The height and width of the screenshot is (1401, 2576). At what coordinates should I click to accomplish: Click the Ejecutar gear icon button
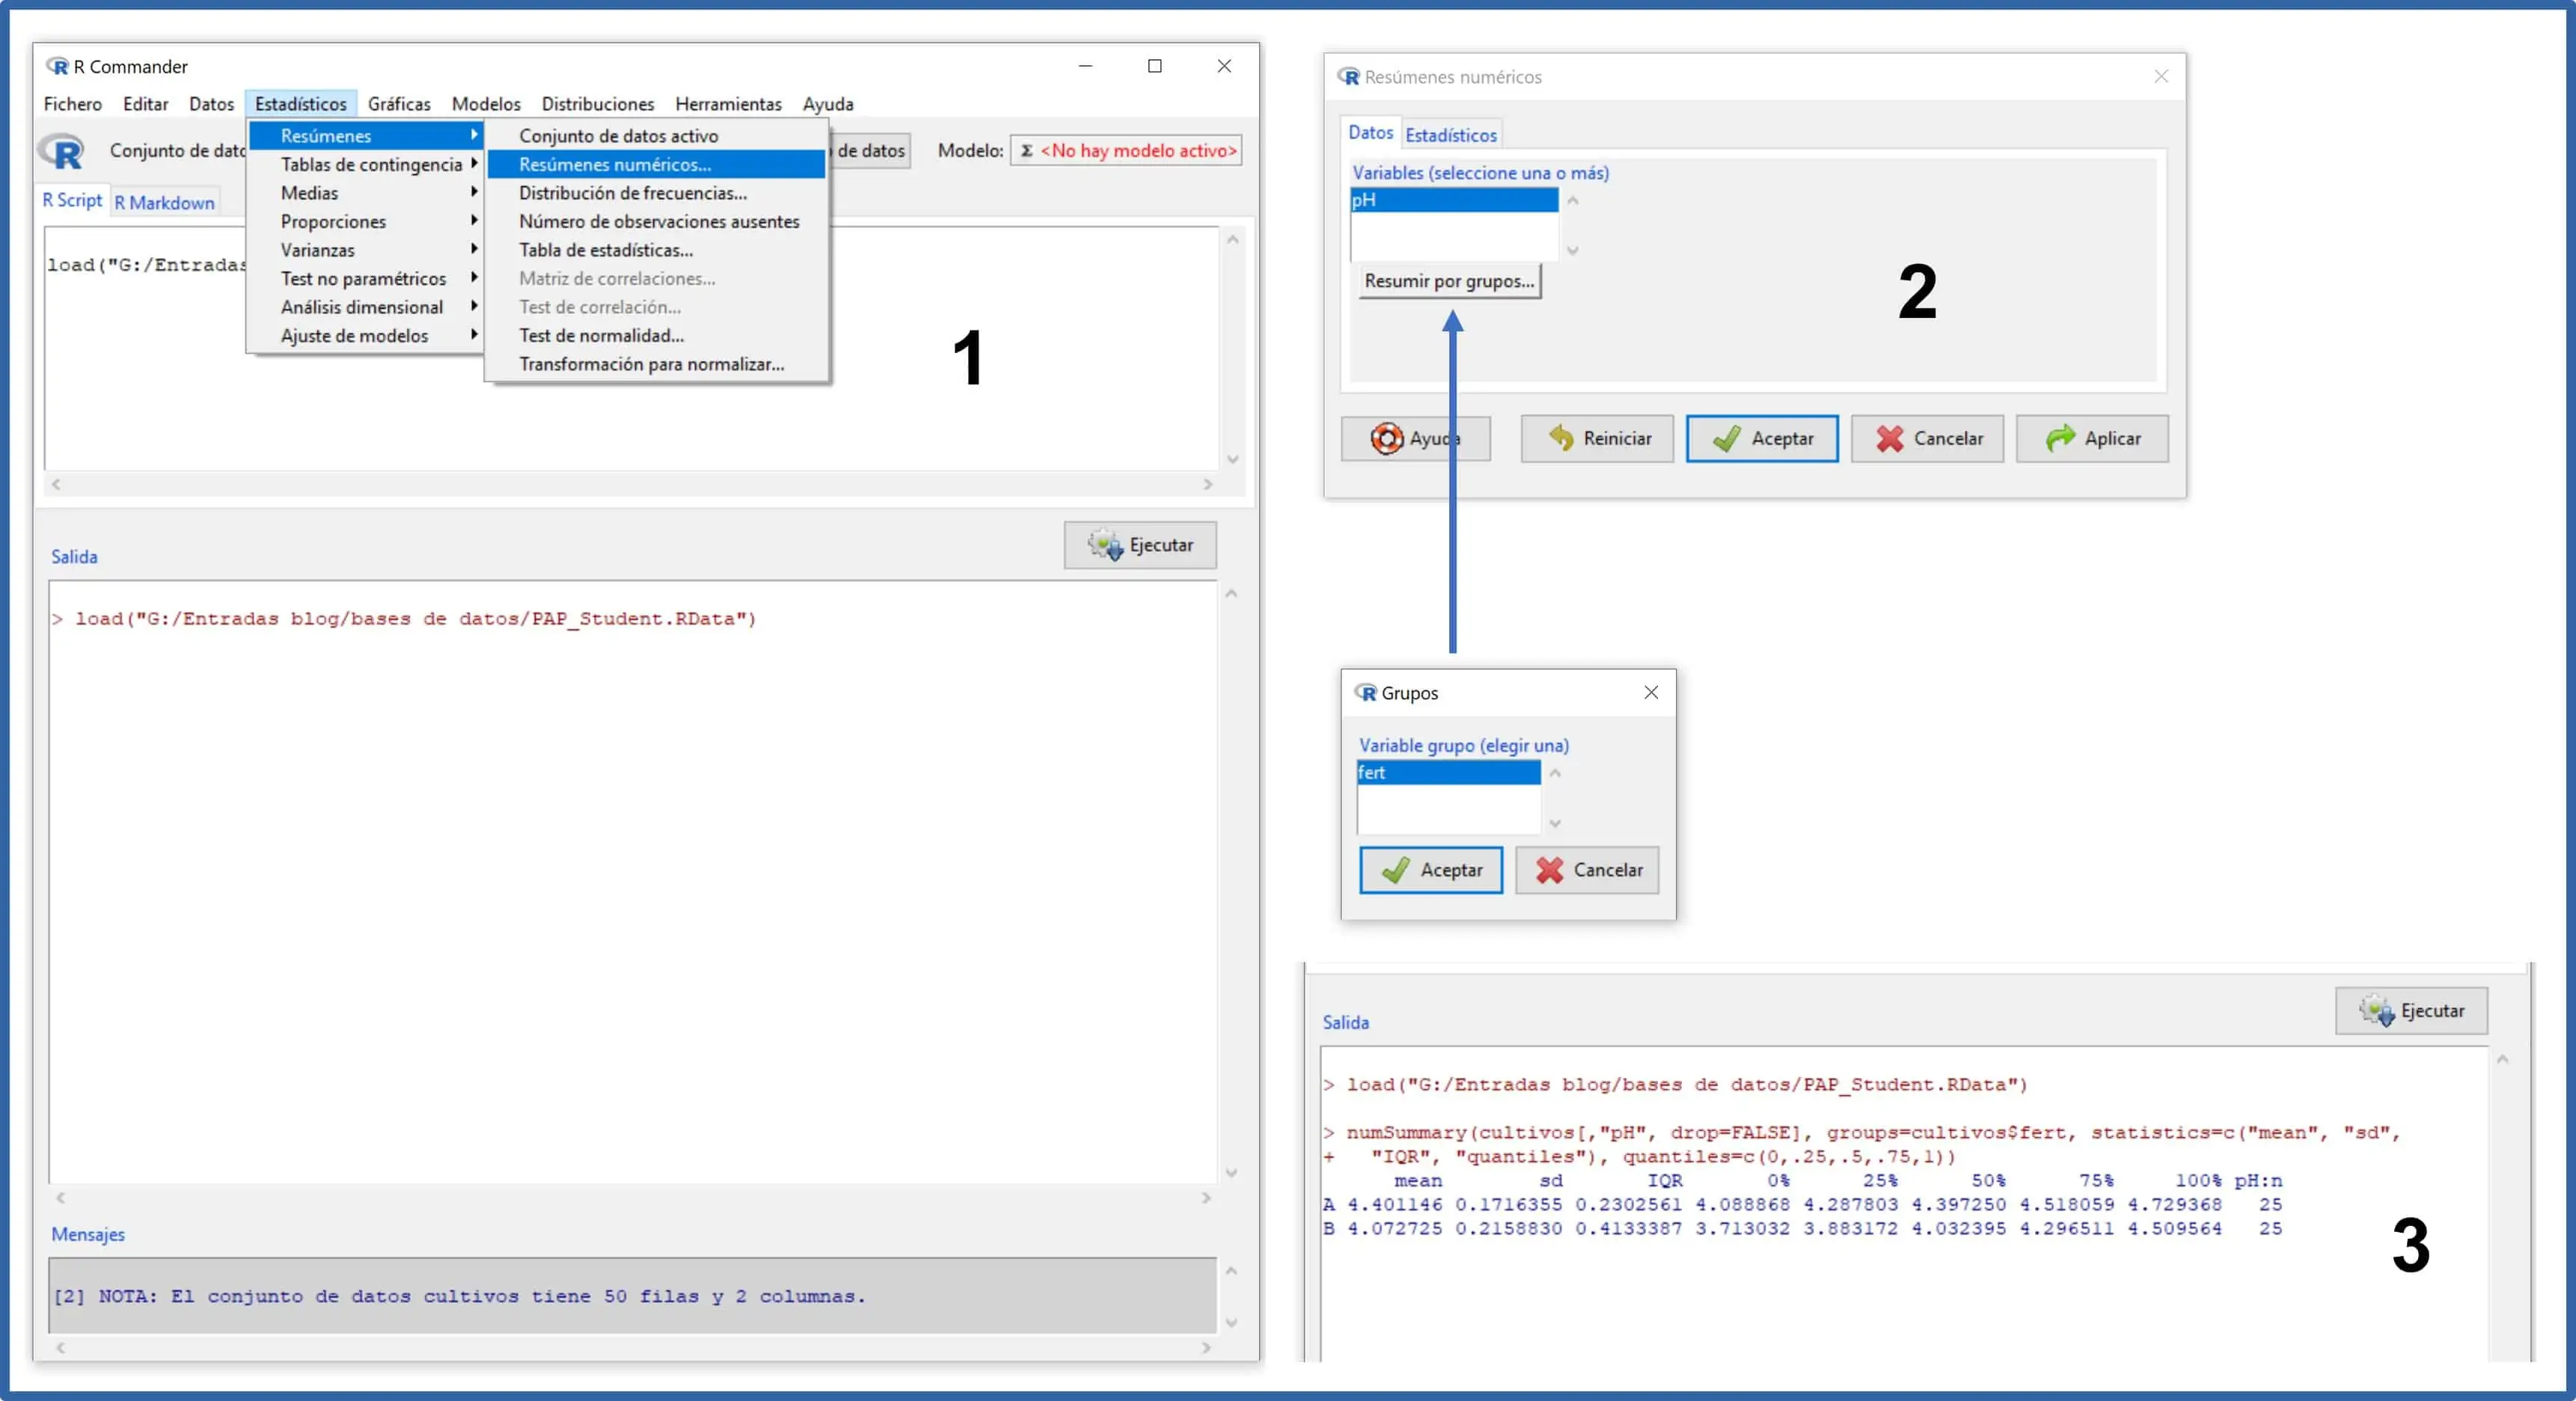tap(1140, 545)
